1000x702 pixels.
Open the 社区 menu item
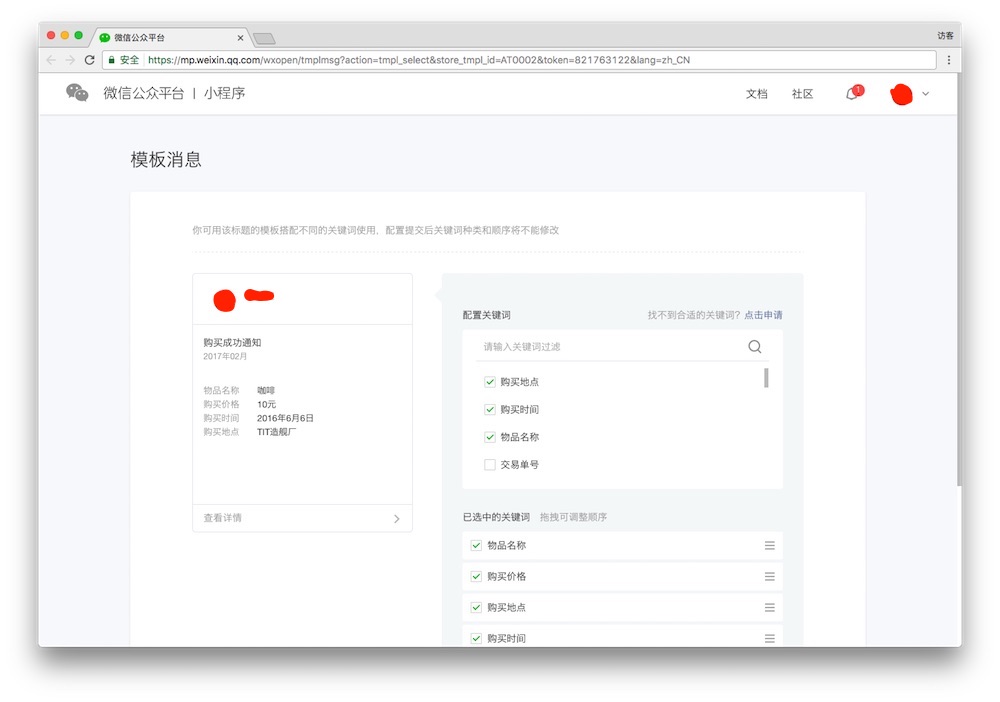(x=802, y=94)
